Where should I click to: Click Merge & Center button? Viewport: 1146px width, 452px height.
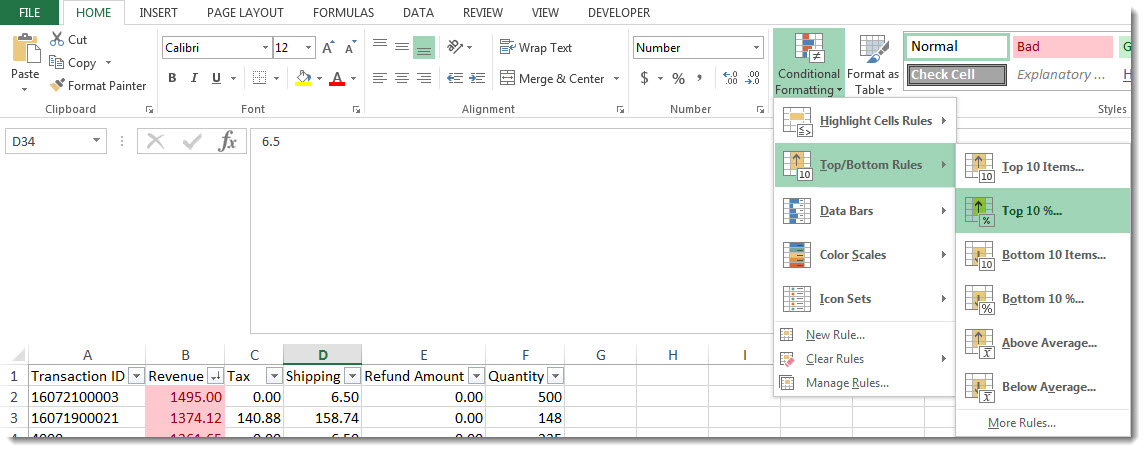552,78
